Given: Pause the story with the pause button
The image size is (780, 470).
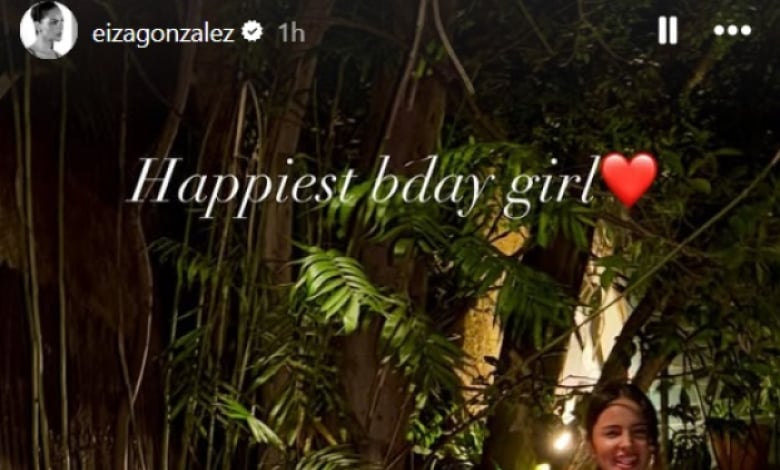Looking at the screenshot, I should [668, 30].
